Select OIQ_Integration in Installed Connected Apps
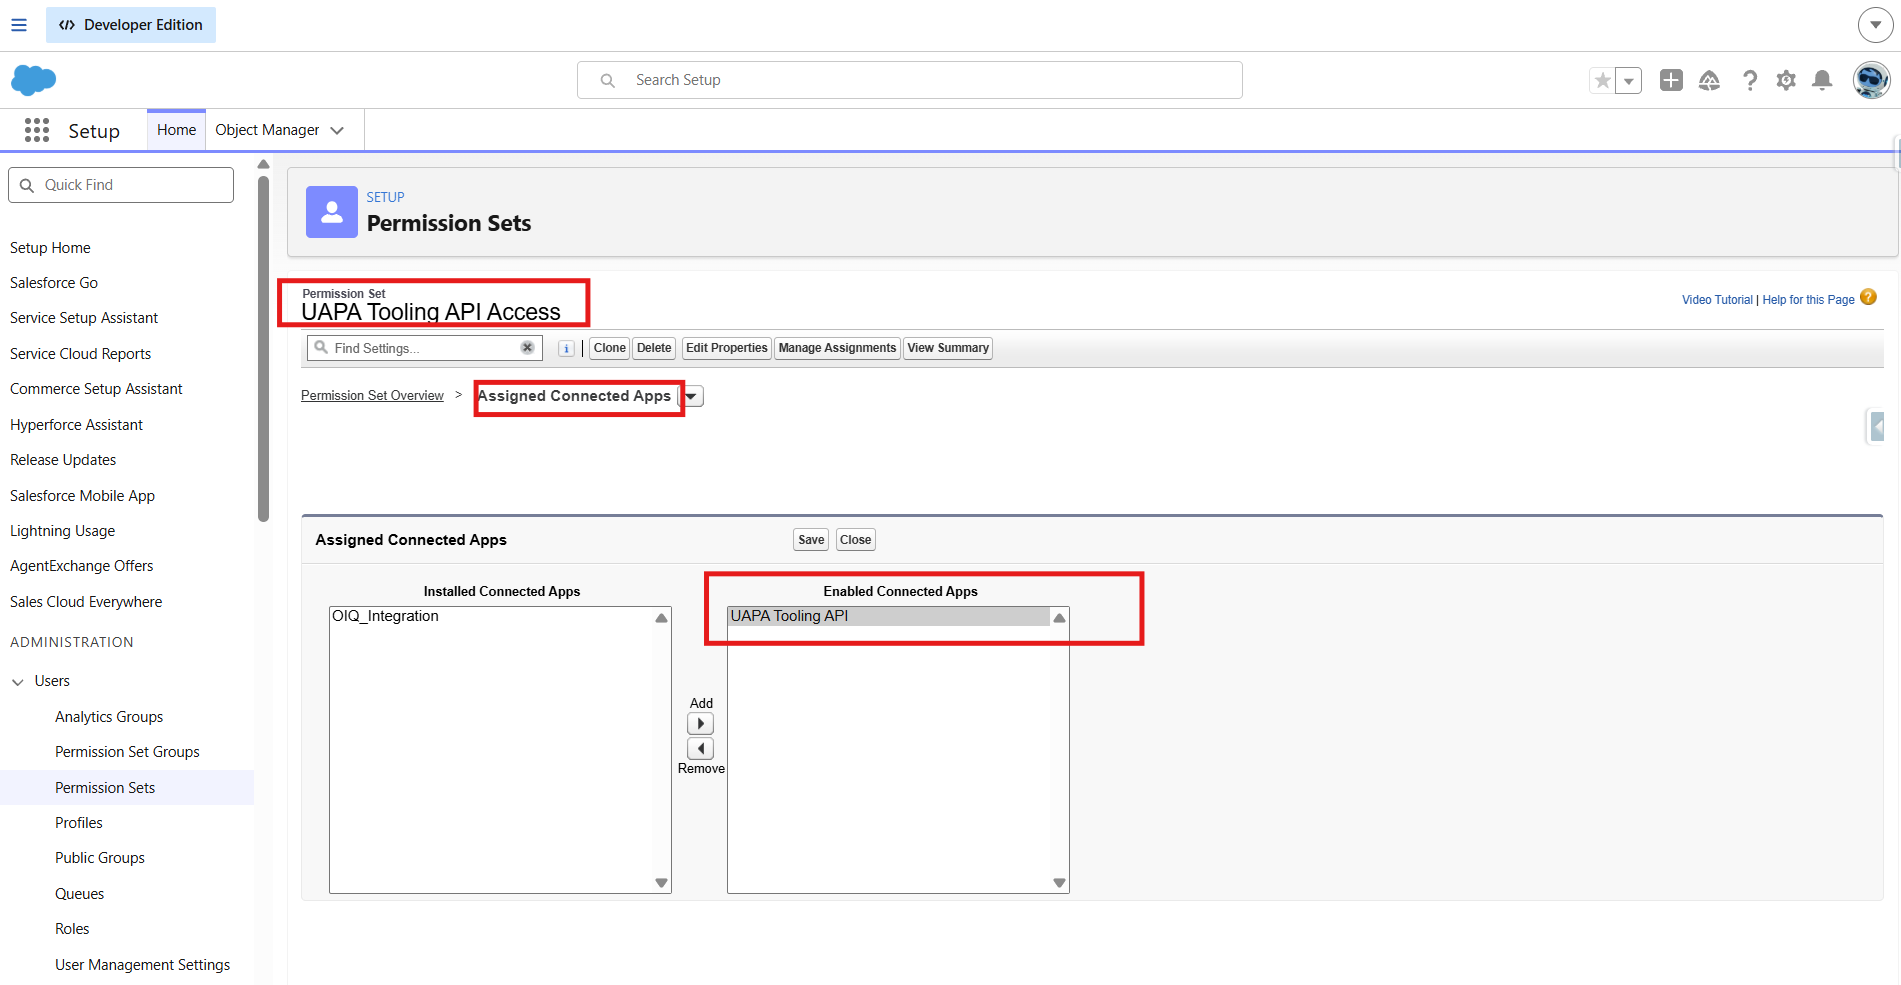Screen dimensions: 1901x985 [492, 616]
